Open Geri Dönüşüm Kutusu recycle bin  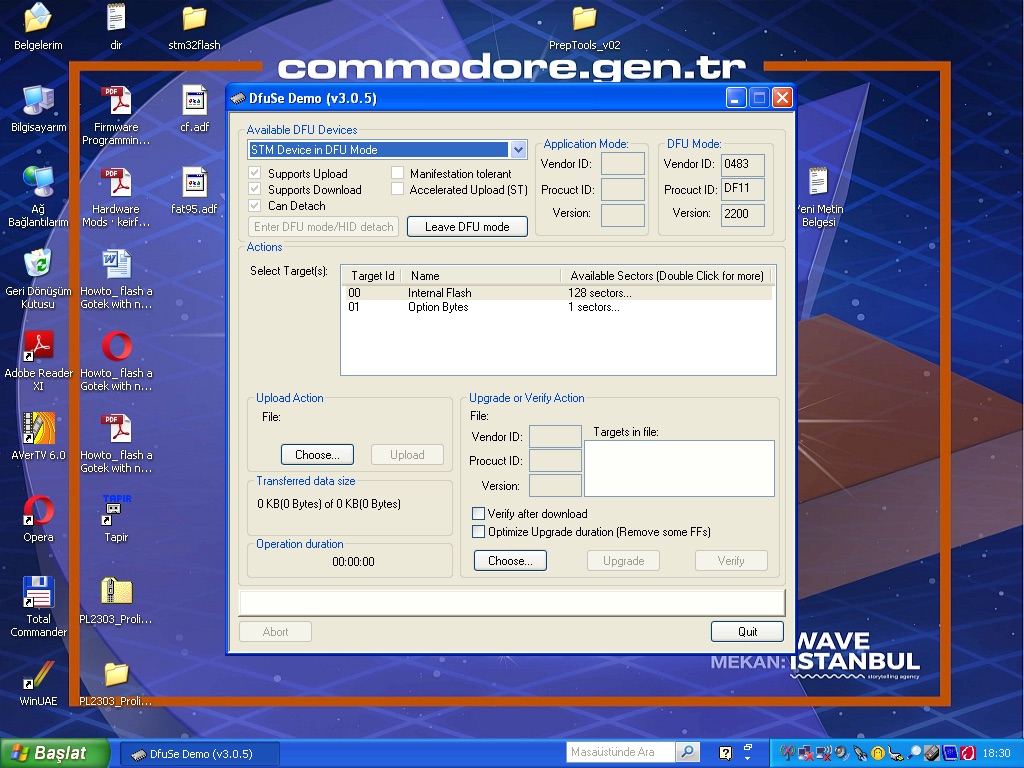[38, 266]
